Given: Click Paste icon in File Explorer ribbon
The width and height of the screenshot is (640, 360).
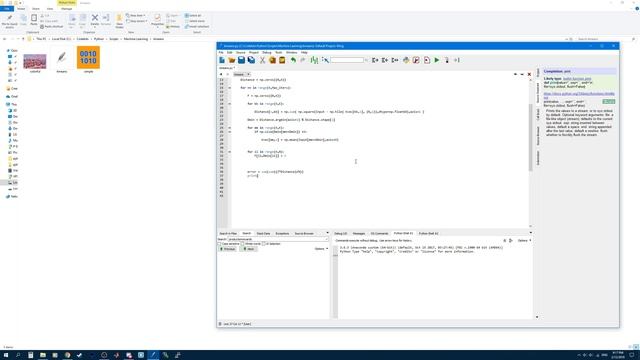Looking at the screenshot, I should 34,19.
